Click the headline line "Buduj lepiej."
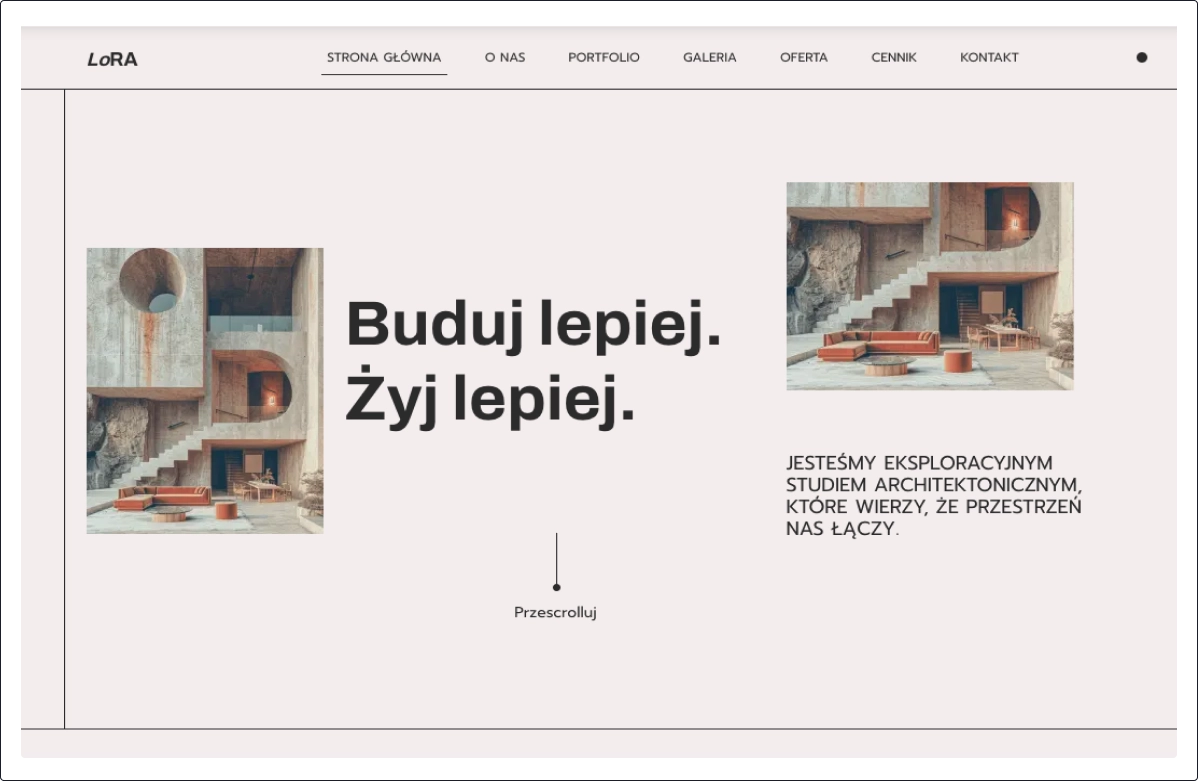The width and height of the screenshot is (1198, 781). coord(532,325)
